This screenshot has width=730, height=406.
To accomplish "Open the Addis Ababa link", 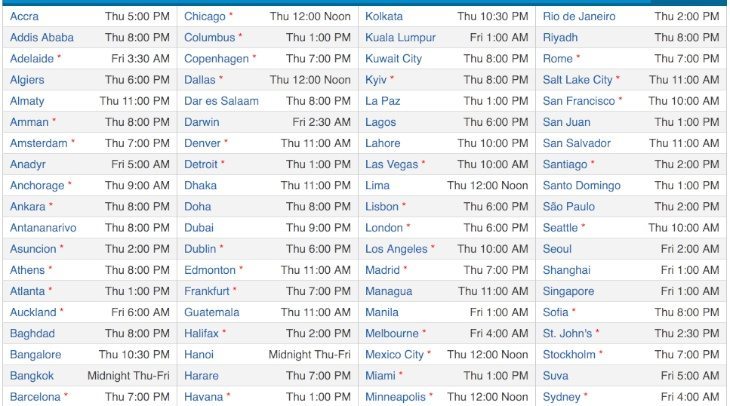I will click(41, 38).
